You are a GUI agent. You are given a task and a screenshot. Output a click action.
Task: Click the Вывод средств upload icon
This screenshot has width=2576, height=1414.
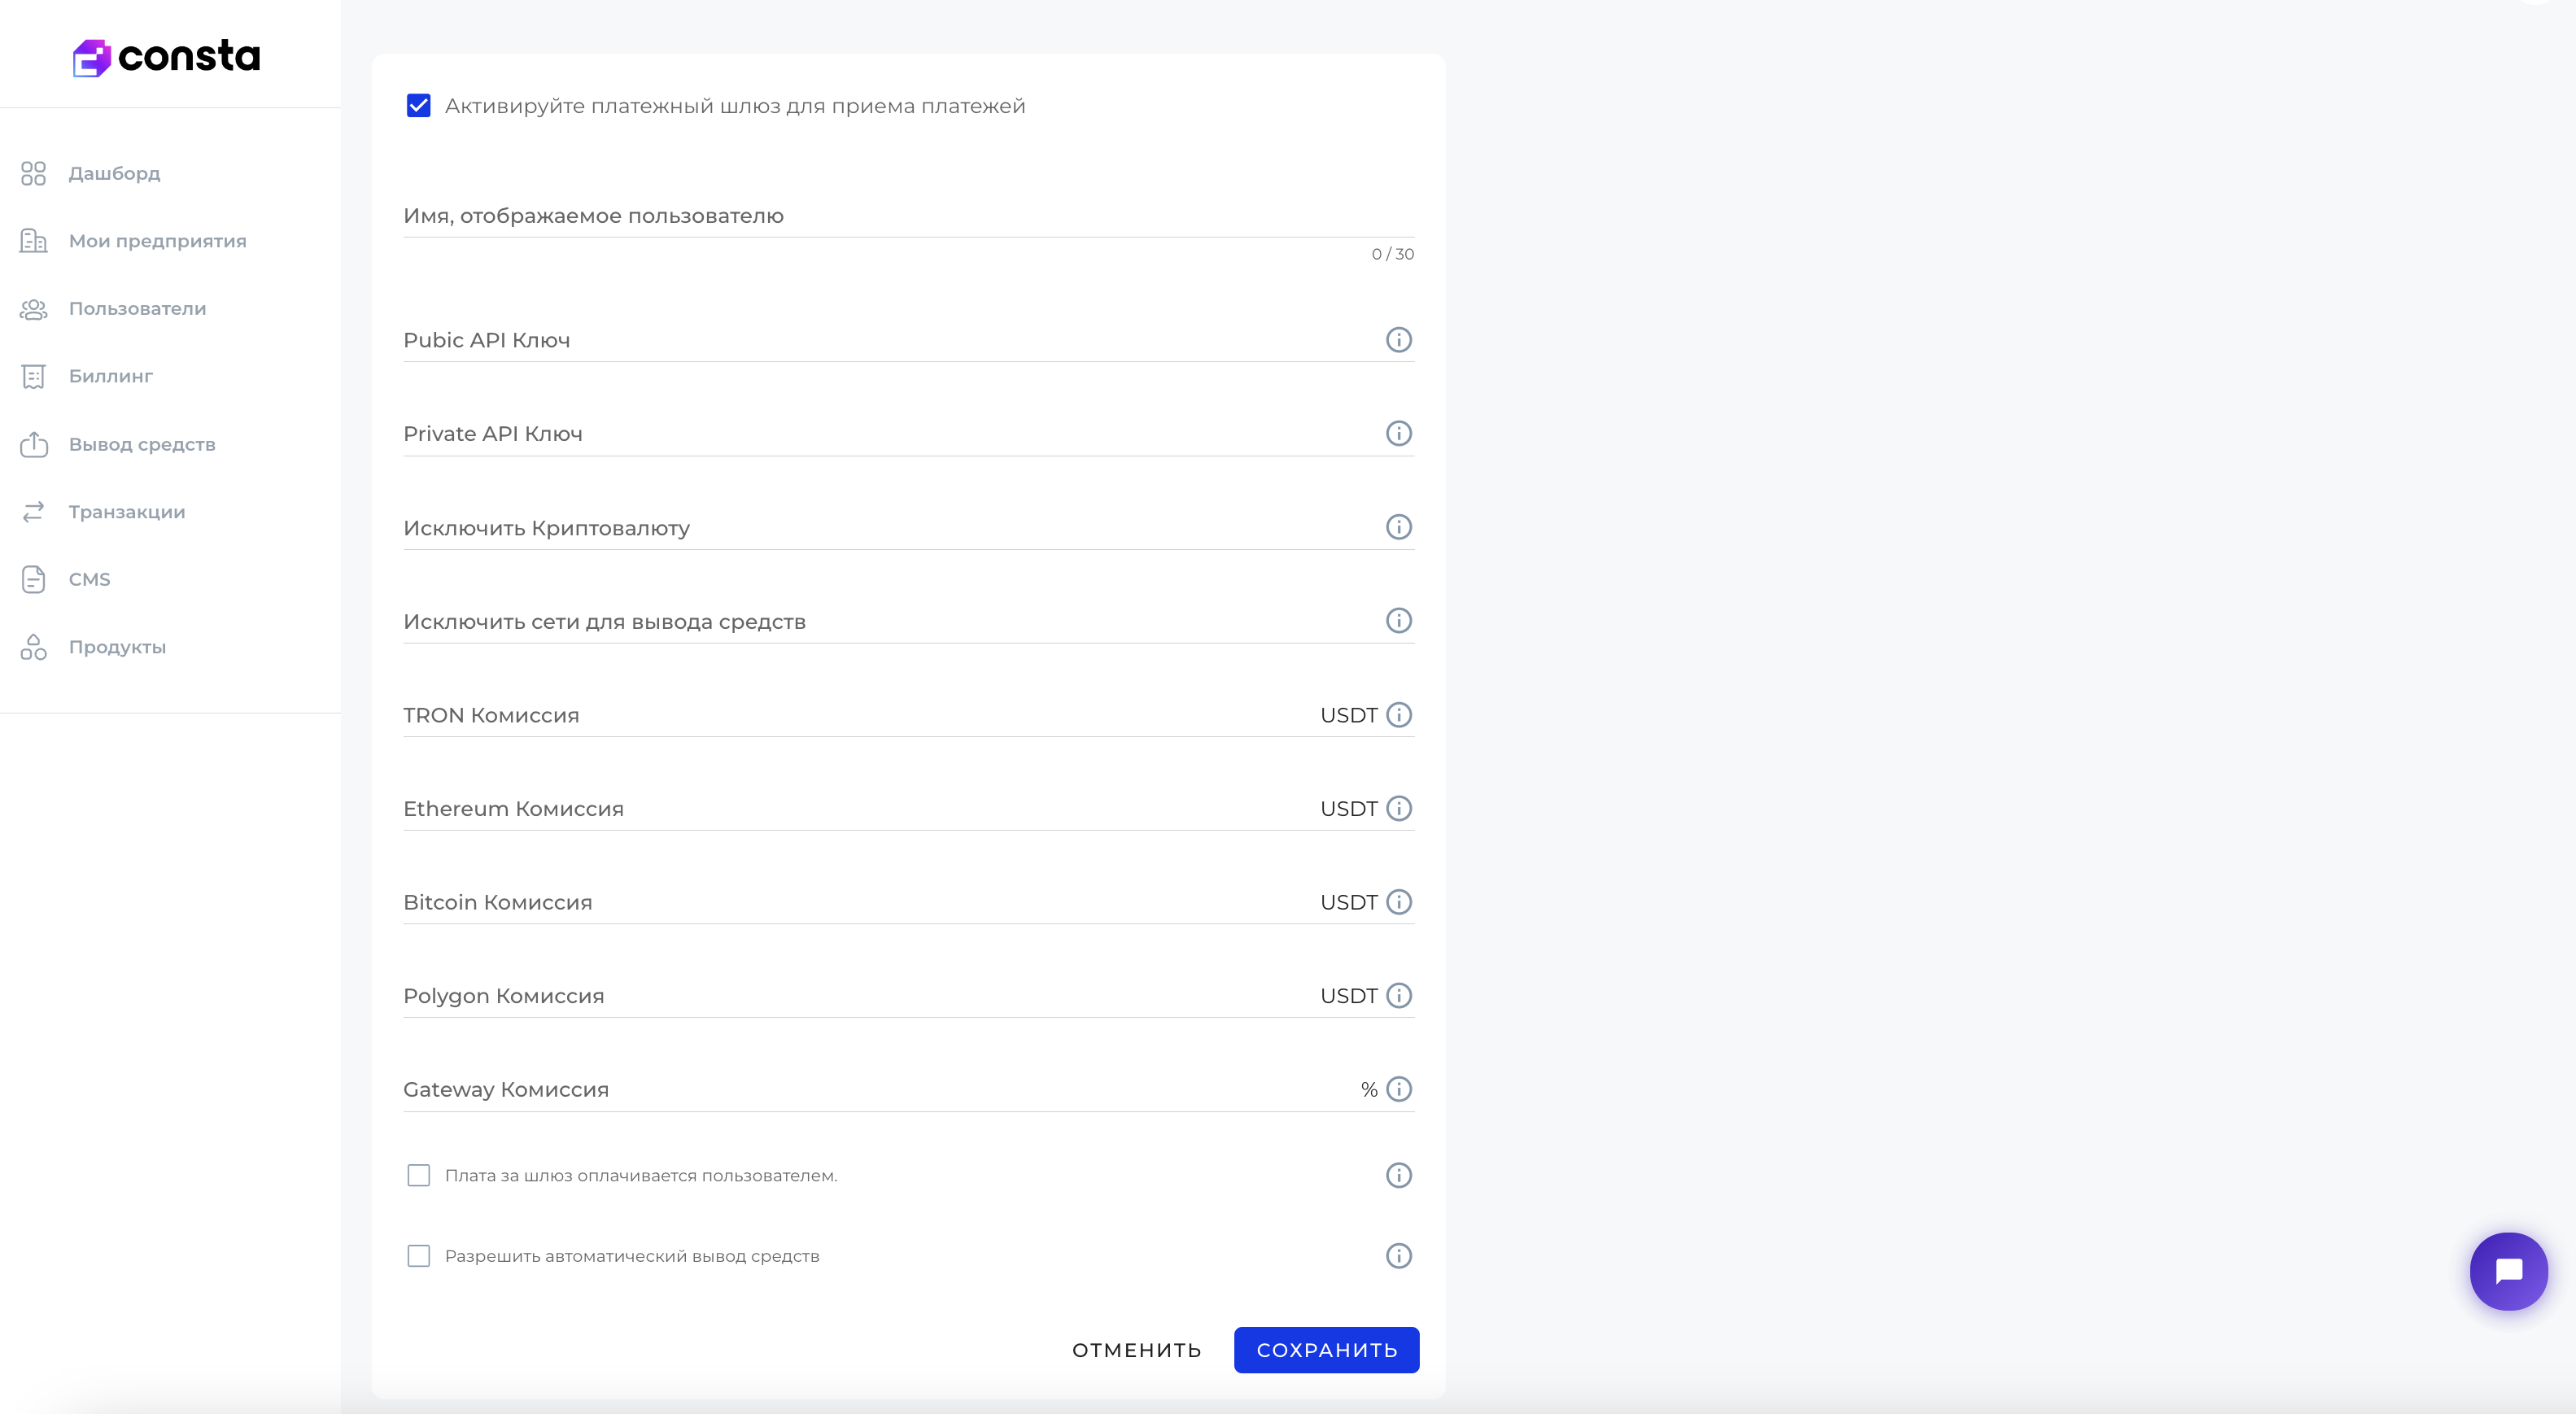(33, 444)
